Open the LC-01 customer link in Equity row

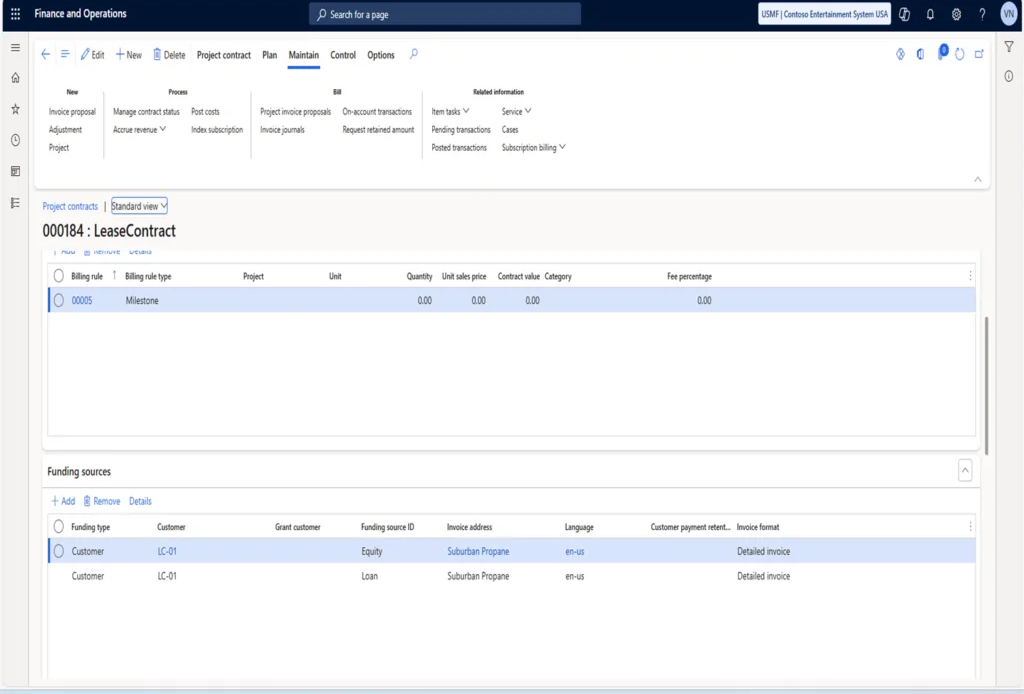[x=167, y=551]
